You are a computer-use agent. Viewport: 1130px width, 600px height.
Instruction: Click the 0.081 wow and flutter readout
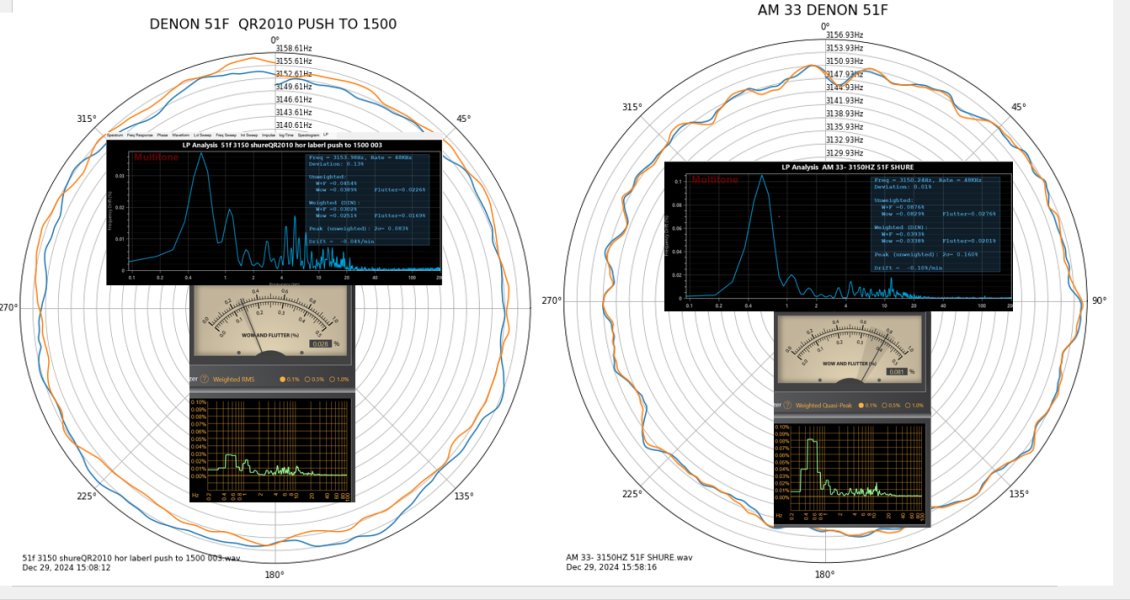(x=897, y=372)
